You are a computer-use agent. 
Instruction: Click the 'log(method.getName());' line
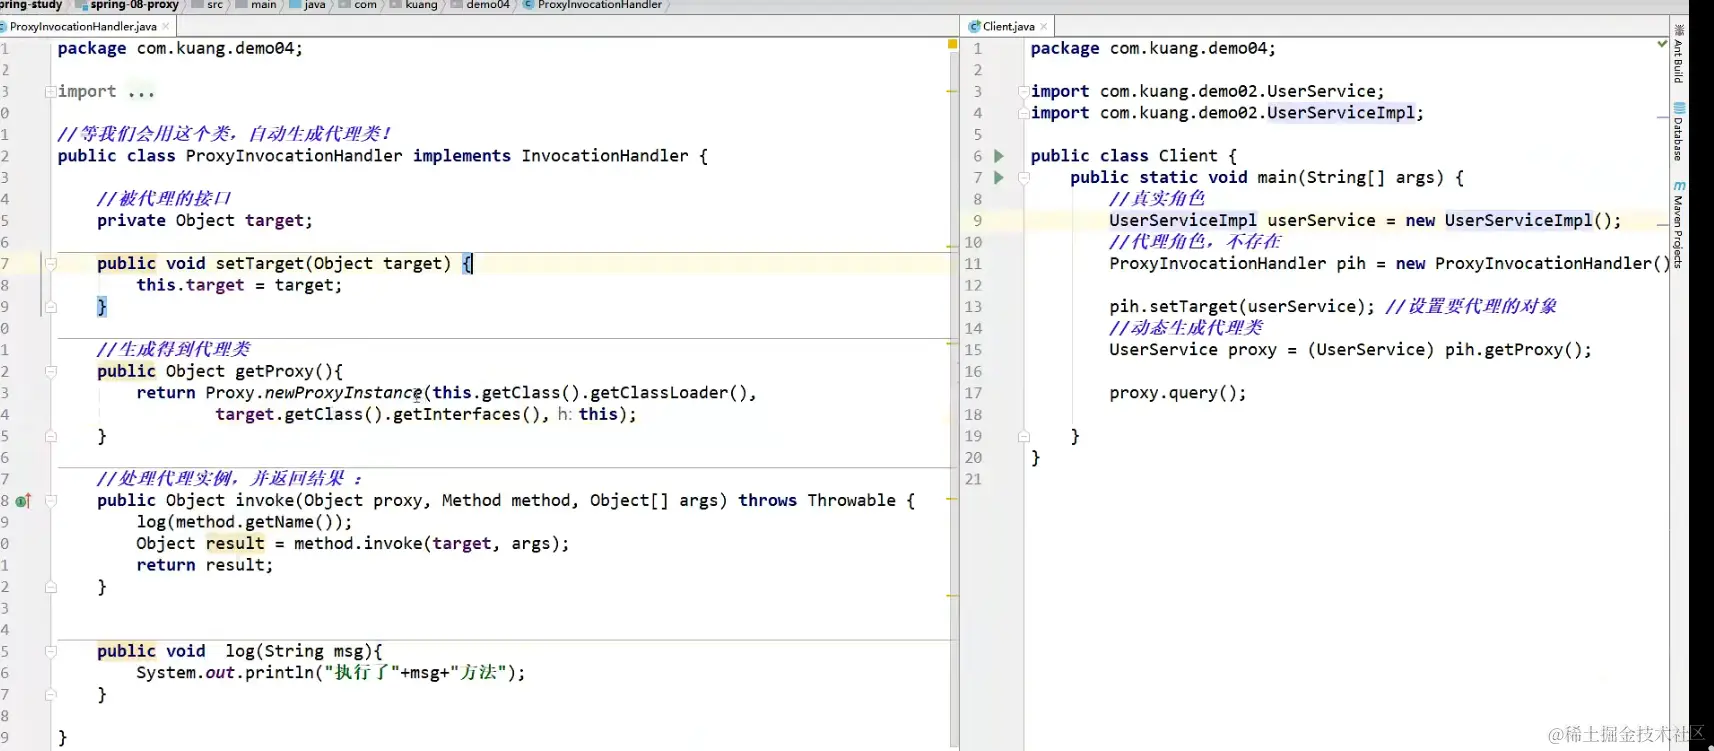point(244,523)
